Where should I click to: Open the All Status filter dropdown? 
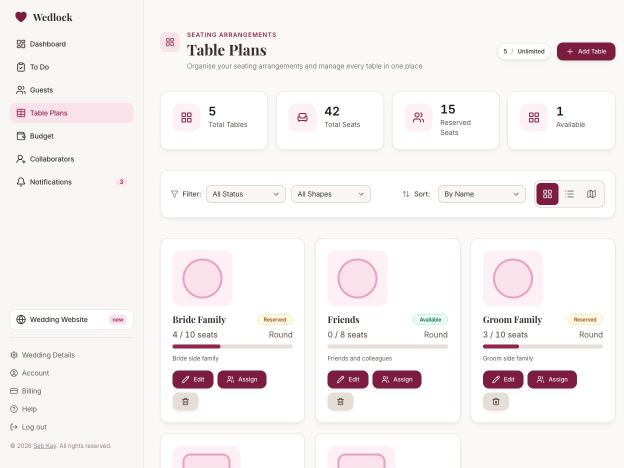[x=246, y=194]
